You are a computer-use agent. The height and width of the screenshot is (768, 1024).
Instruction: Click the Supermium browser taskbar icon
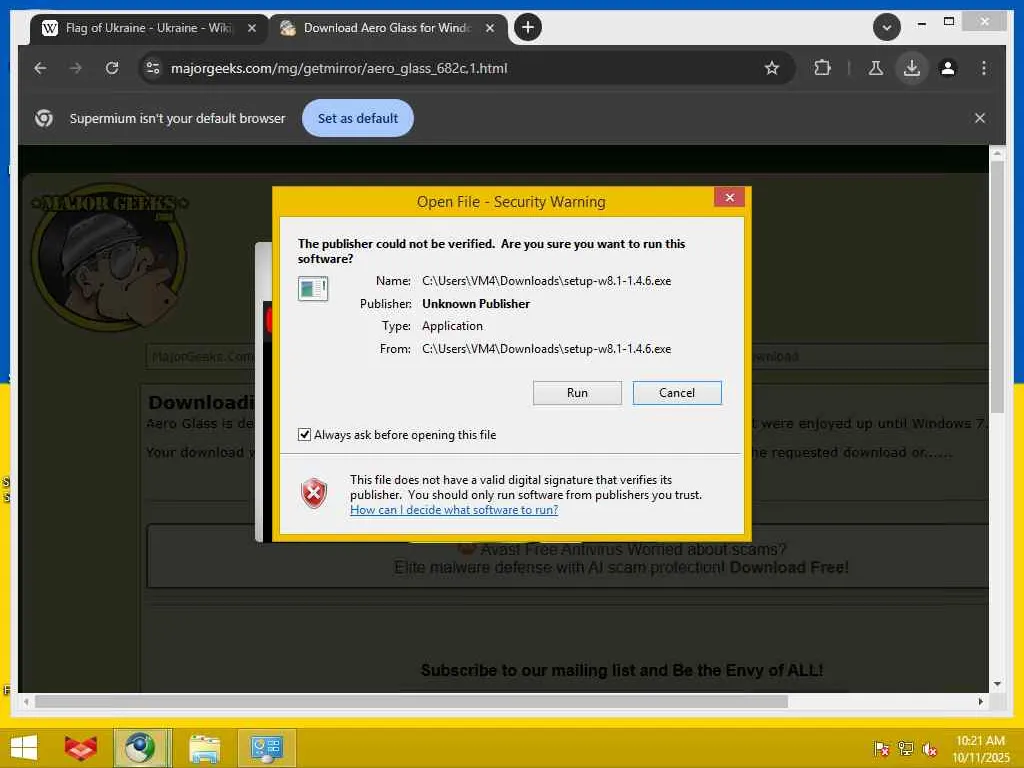[142, 748]
